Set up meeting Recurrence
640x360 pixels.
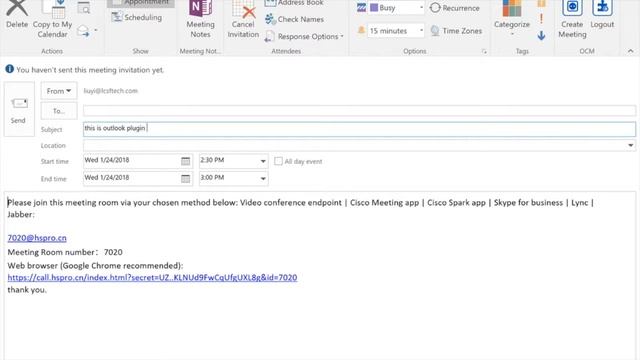point(455,8)
